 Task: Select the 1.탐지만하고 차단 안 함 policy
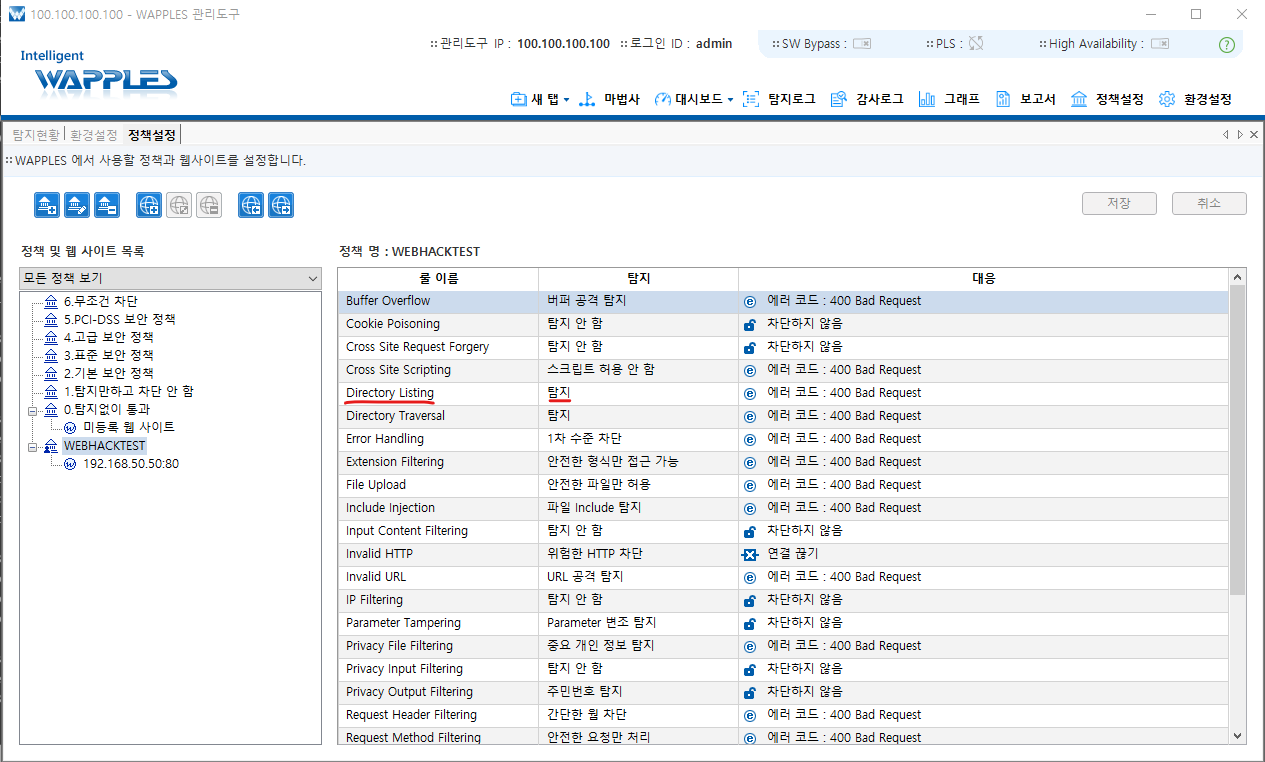(x=128, y=391)
